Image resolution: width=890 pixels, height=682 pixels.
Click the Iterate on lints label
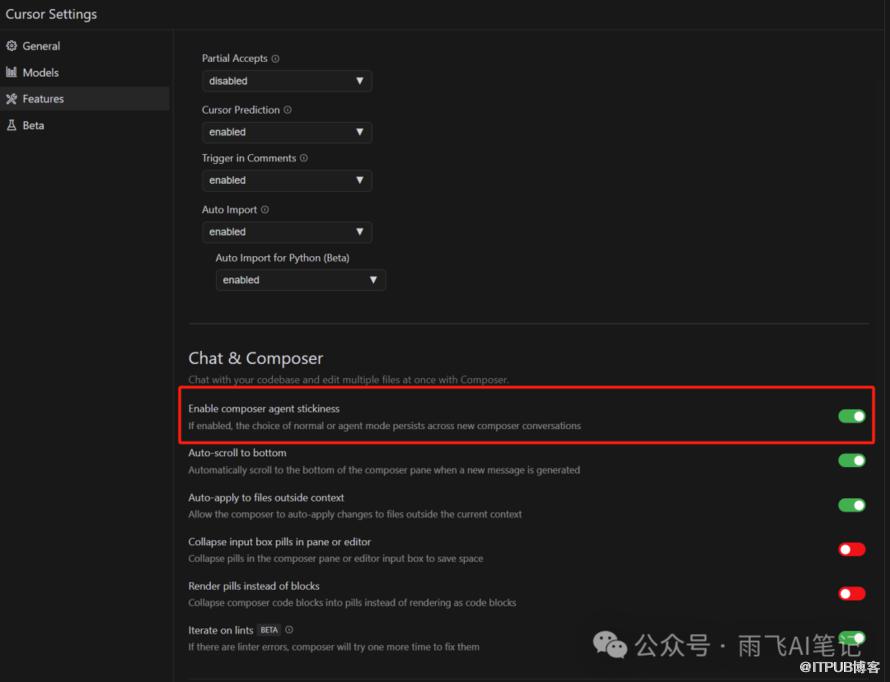[221, 630]
